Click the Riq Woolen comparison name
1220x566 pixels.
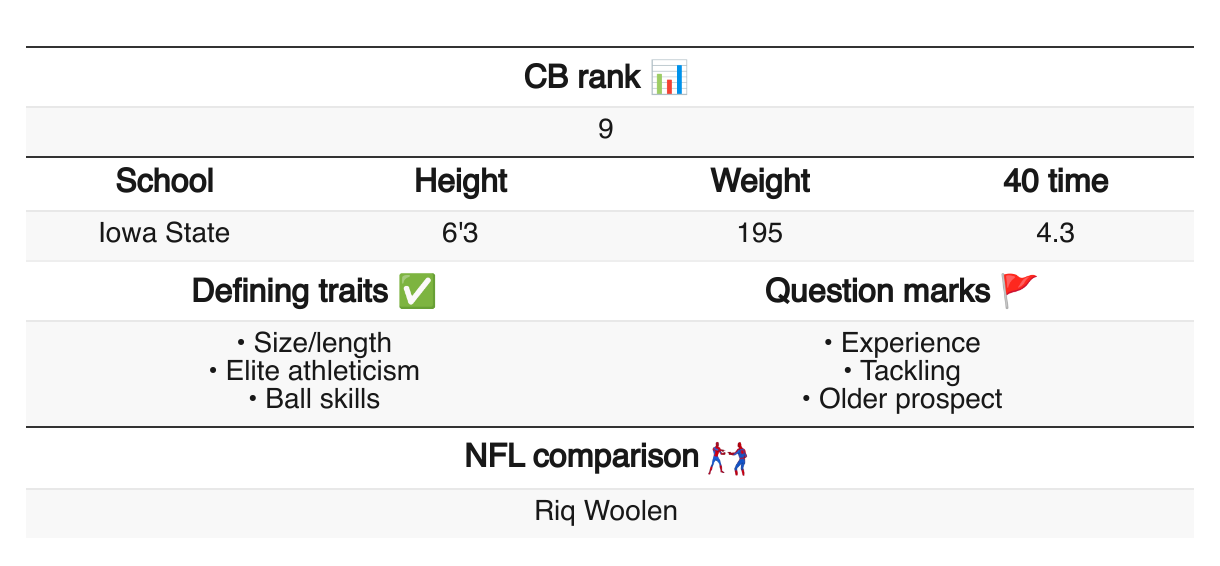click(x=606, y=511)
